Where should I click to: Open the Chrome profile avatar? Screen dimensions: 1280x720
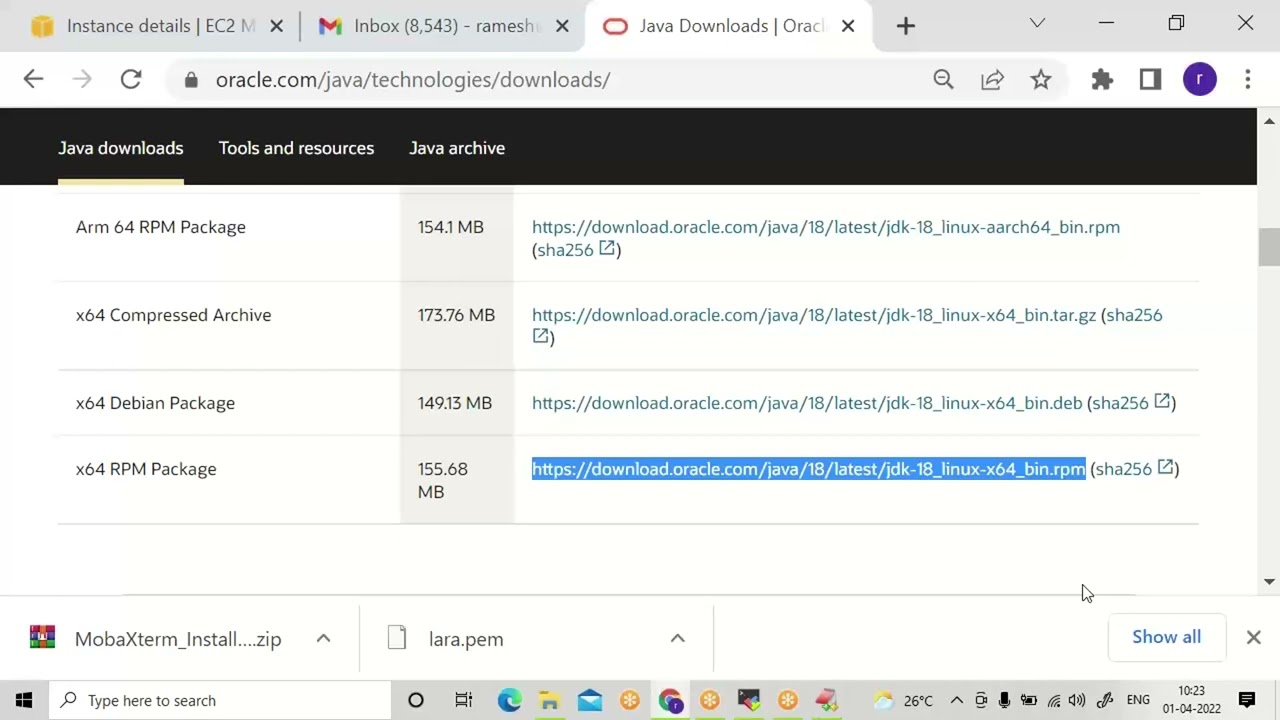(x=1200, y=80)
